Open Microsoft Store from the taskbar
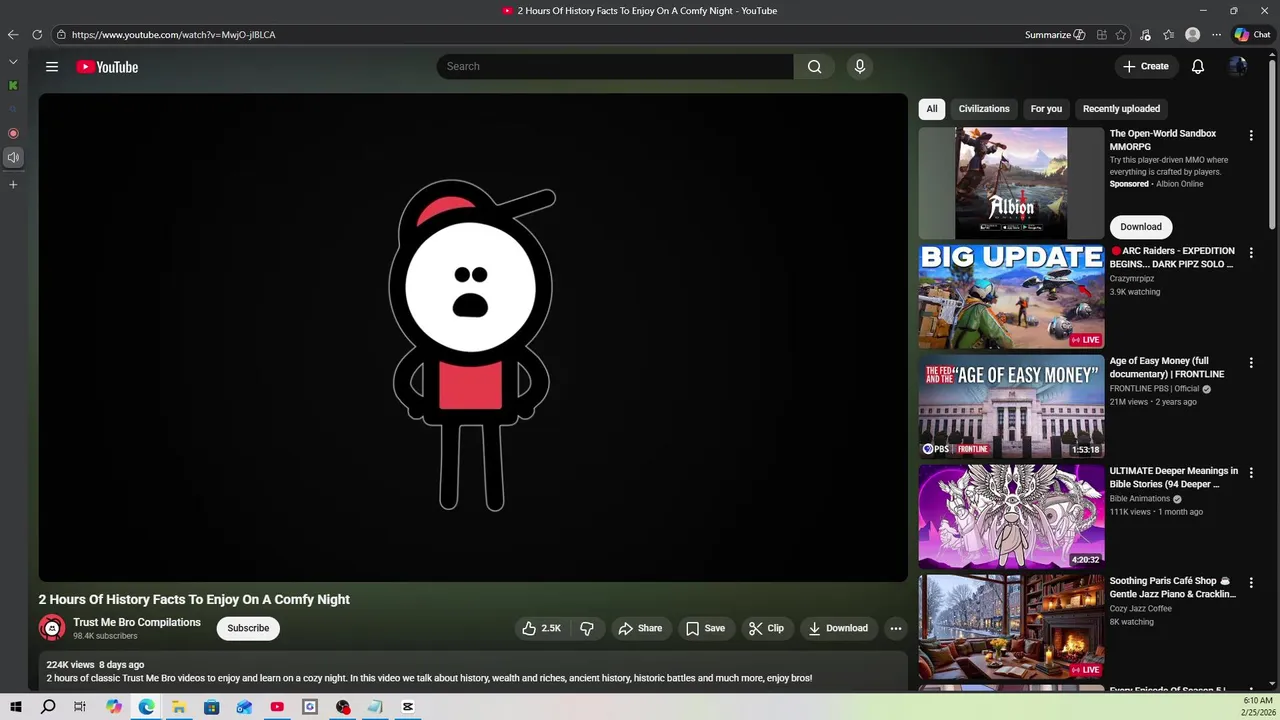1280x720 pixels. (x=211, y=707)
